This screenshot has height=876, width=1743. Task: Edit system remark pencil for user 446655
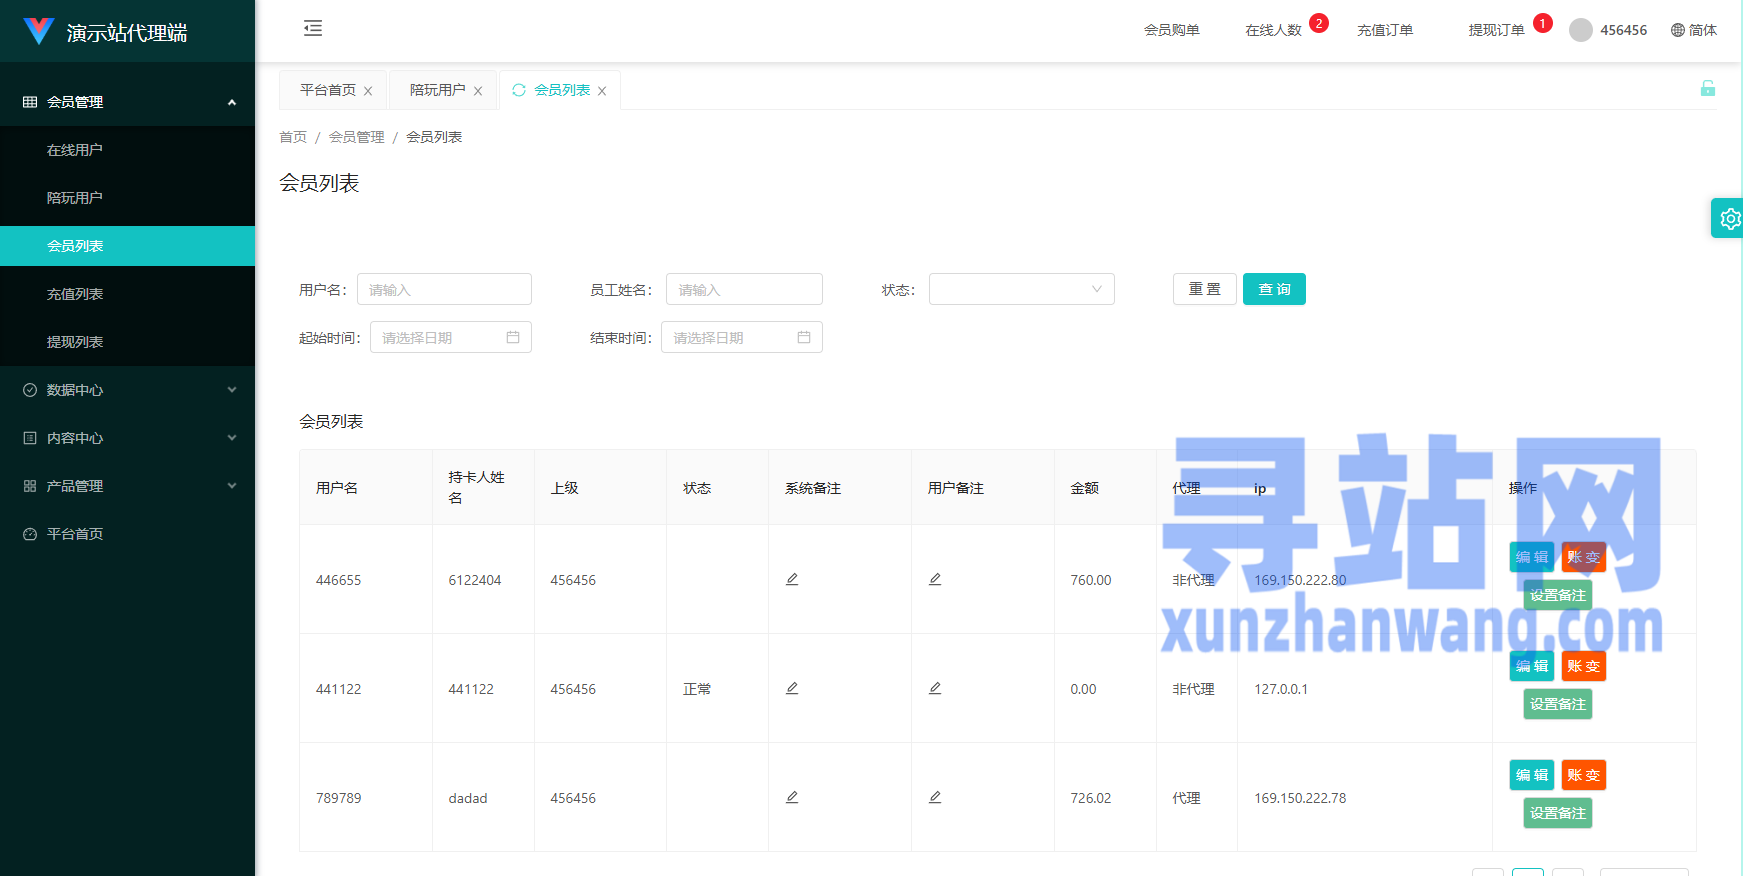[792, 579]
